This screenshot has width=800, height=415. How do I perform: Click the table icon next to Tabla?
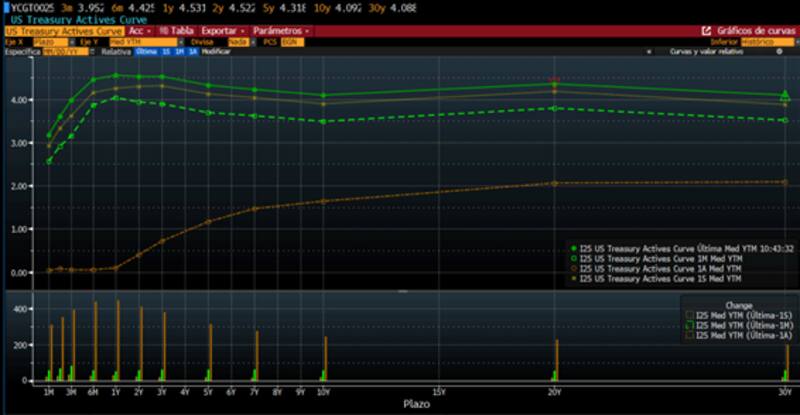161,31
